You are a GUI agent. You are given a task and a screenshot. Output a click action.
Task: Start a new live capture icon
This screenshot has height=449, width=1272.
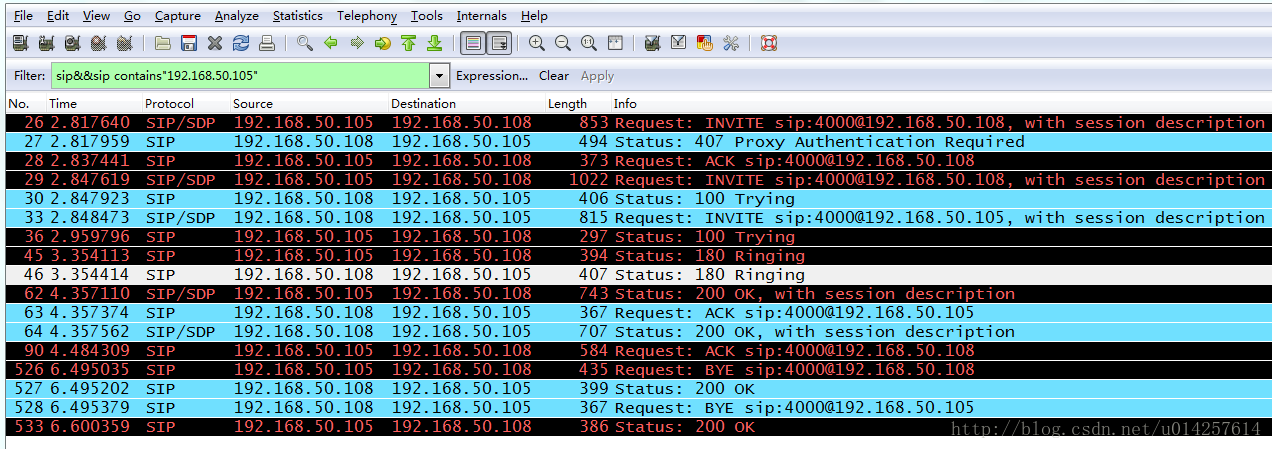pos(72,43)
